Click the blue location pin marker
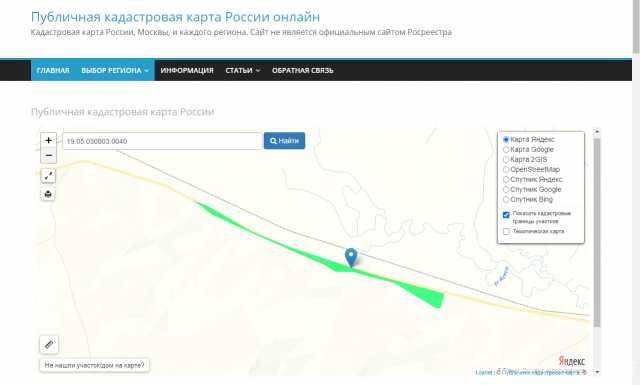Viewport: 640px width, 385px height. (x=351, y=257)
